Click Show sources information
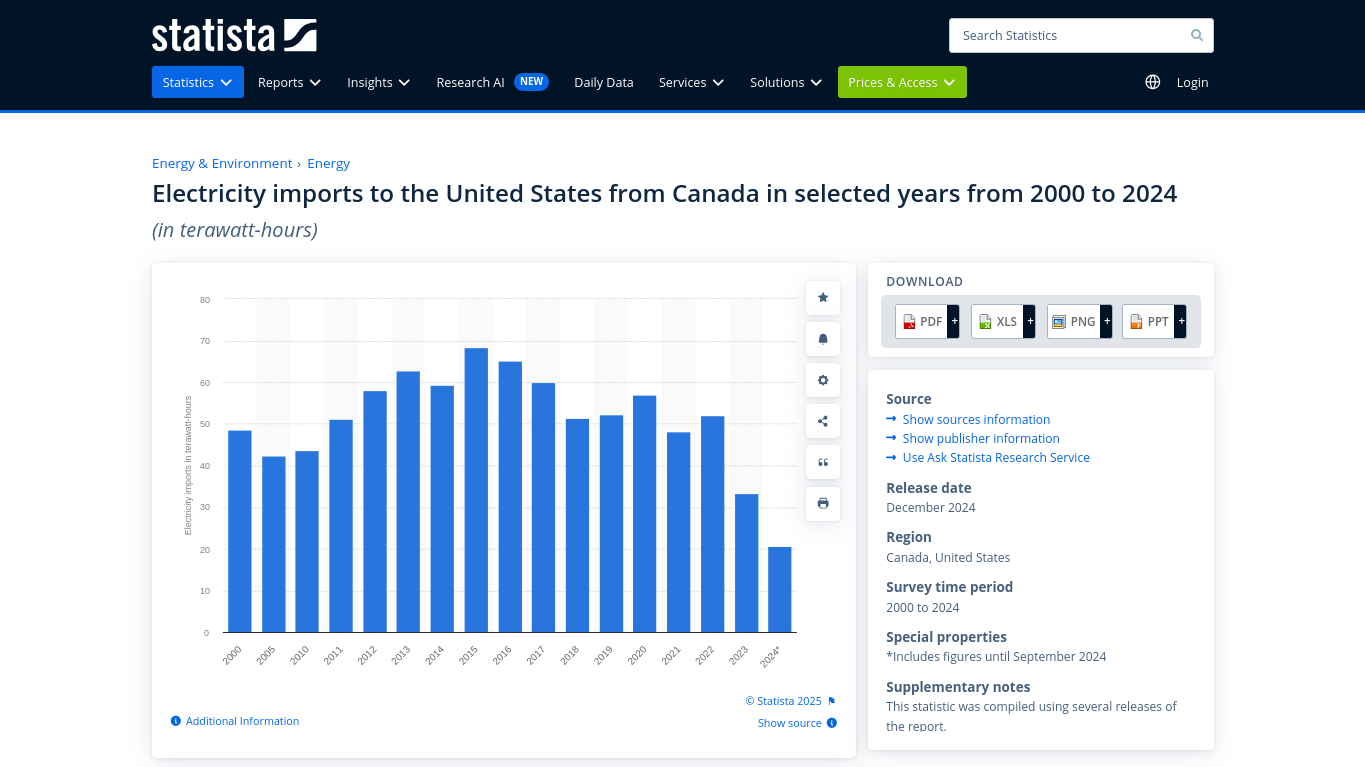This screenshot has height=767, width=1365. (976, 419)
